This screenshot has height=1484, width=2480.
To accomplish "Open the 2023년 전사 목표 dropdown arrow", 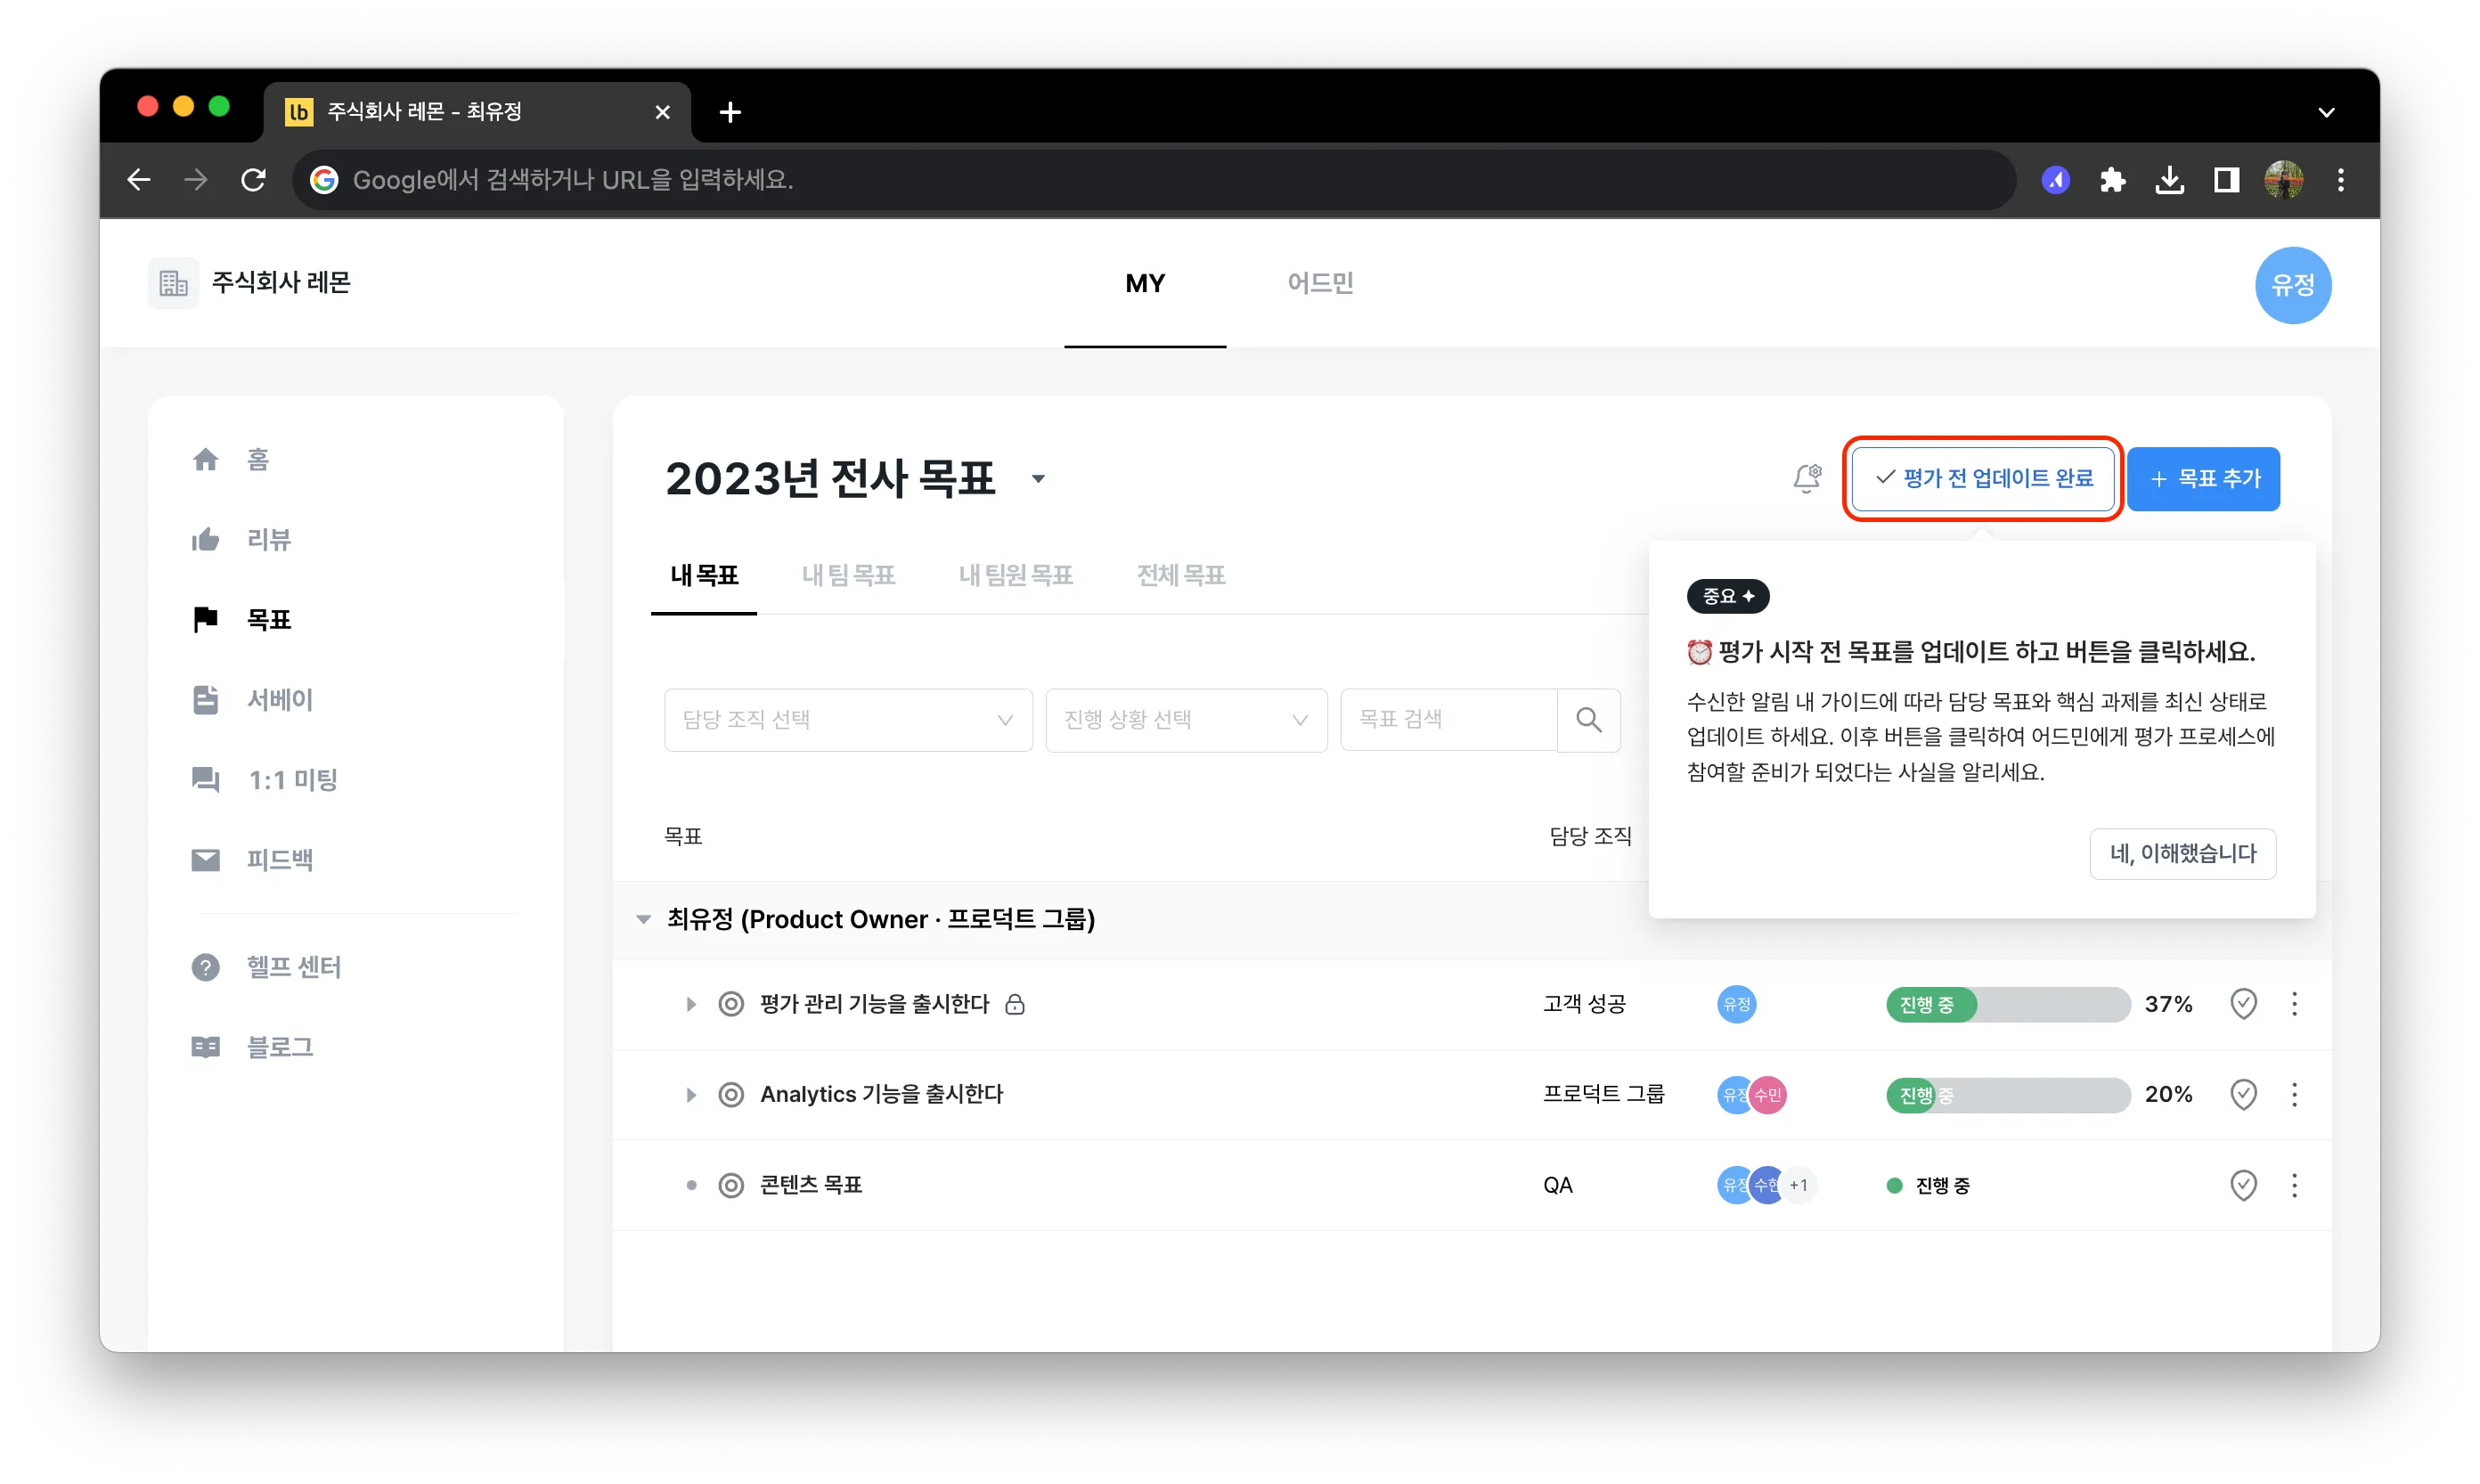I will pos(1038,479).
